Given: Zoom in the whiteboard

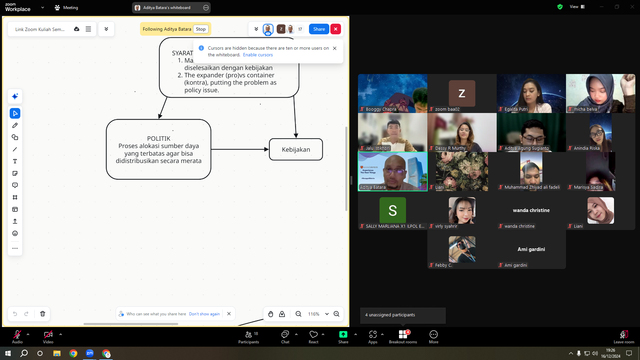Looking at the screenshot, I should tap(336, 314).
